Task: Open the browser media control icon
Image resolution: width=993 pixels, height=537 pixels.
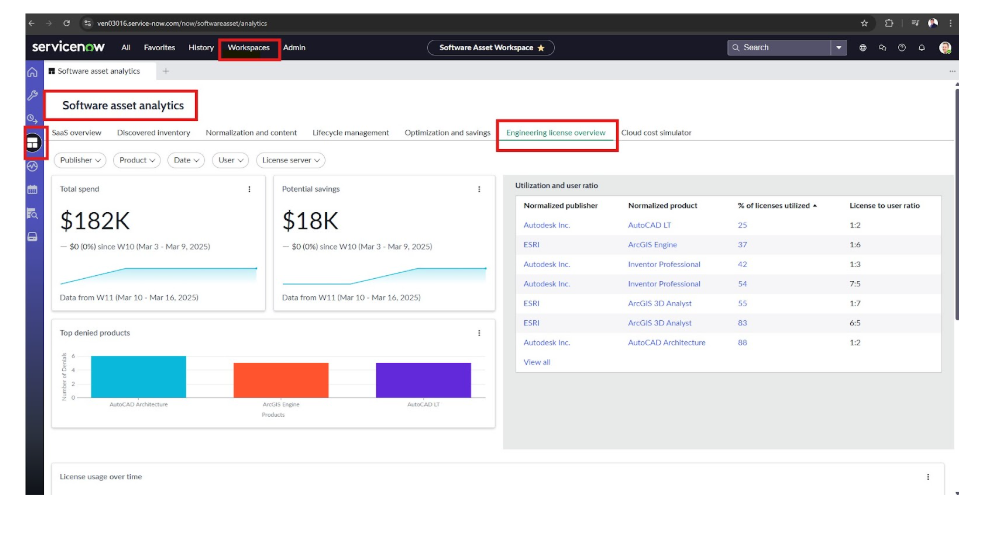Action: pos(915,23)
